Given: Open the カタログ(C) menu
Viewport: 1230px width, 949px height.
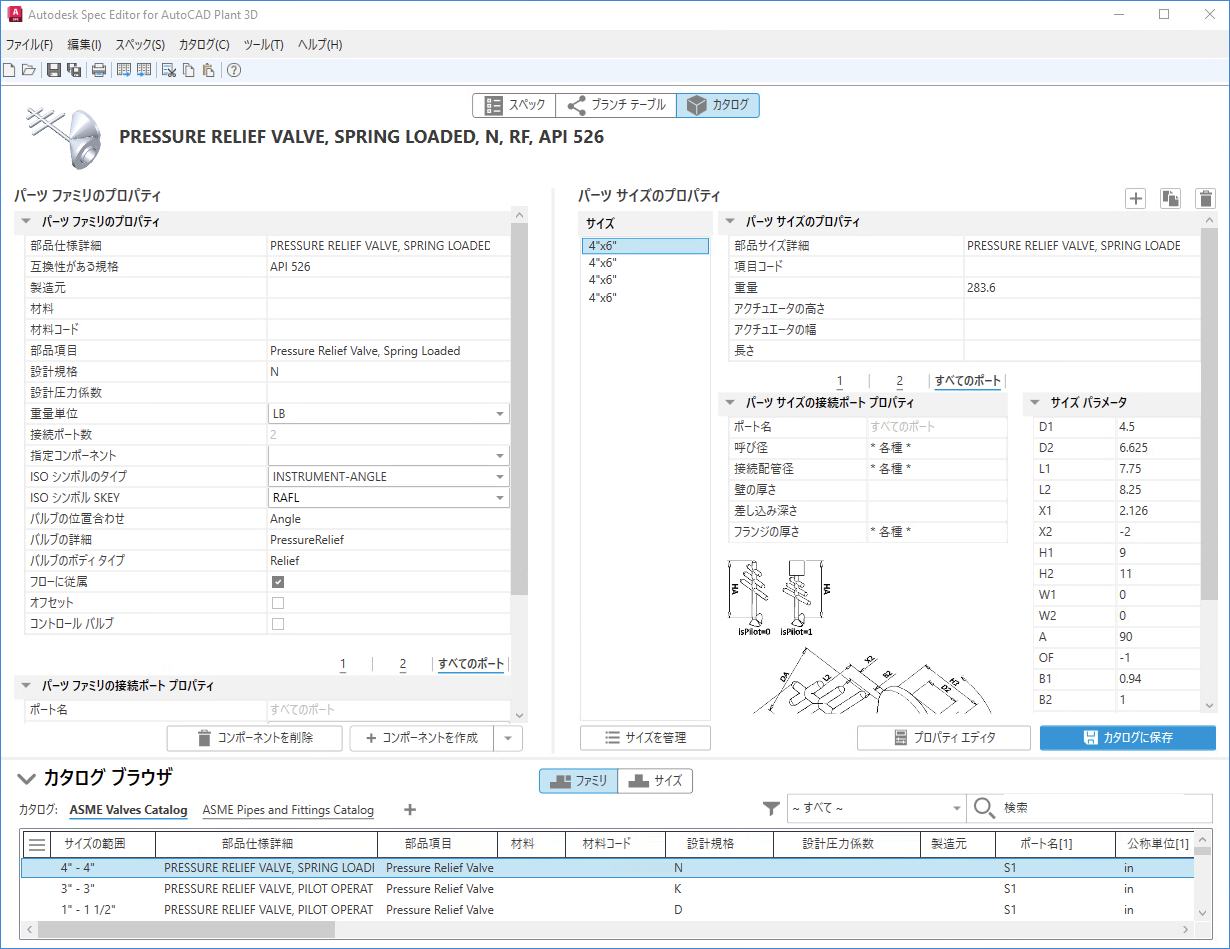Looking at the screenshot, I should click(204, 45).
